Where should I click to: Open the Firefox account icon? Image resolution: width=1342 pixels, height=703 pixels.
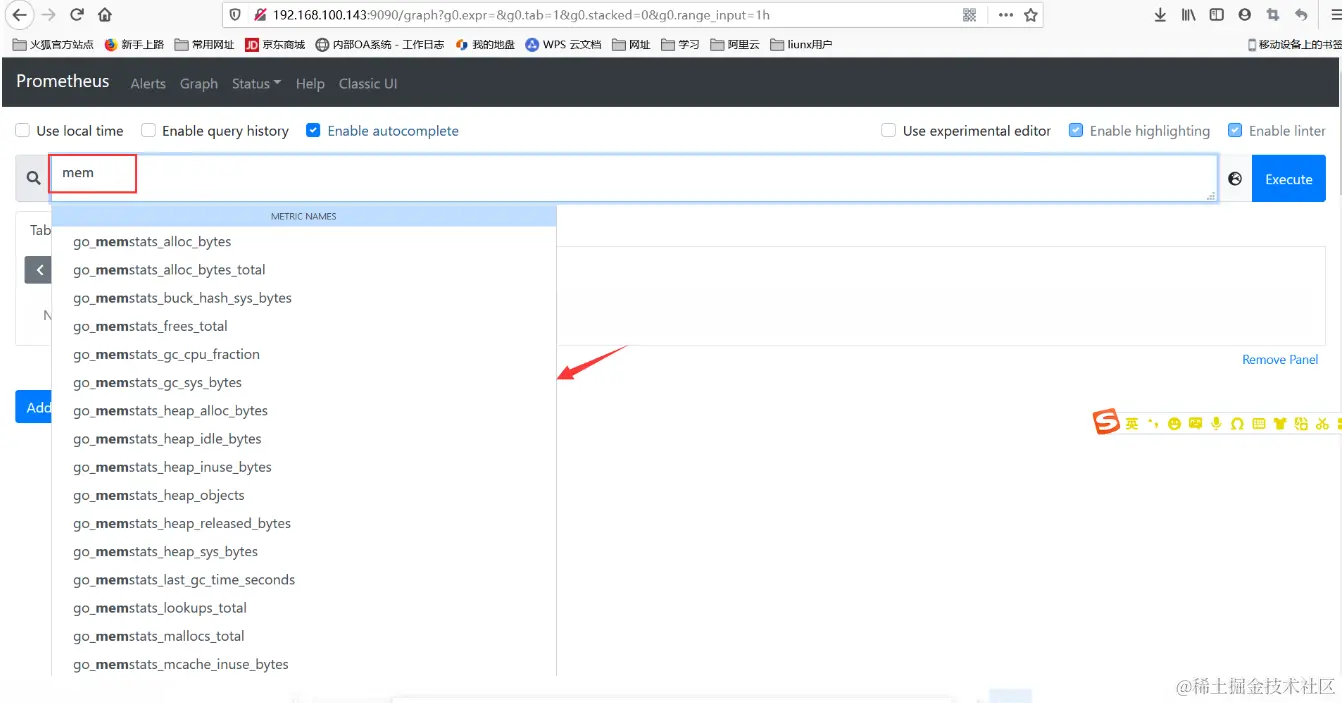[1244, 15]
